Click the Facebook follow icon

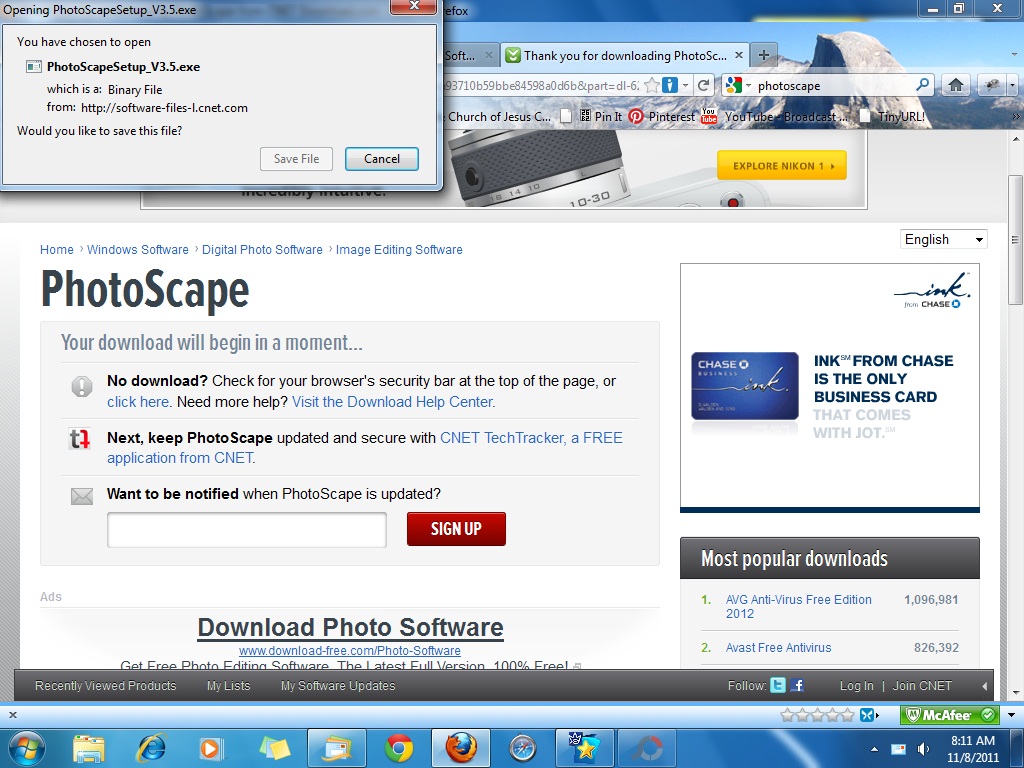797,685
